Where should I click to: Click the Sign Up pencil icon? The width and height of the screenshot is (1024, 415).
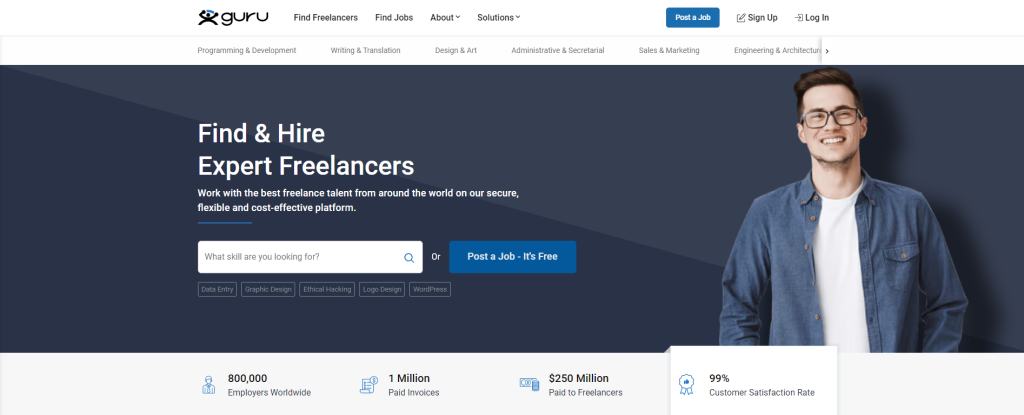tap(741, 18)
